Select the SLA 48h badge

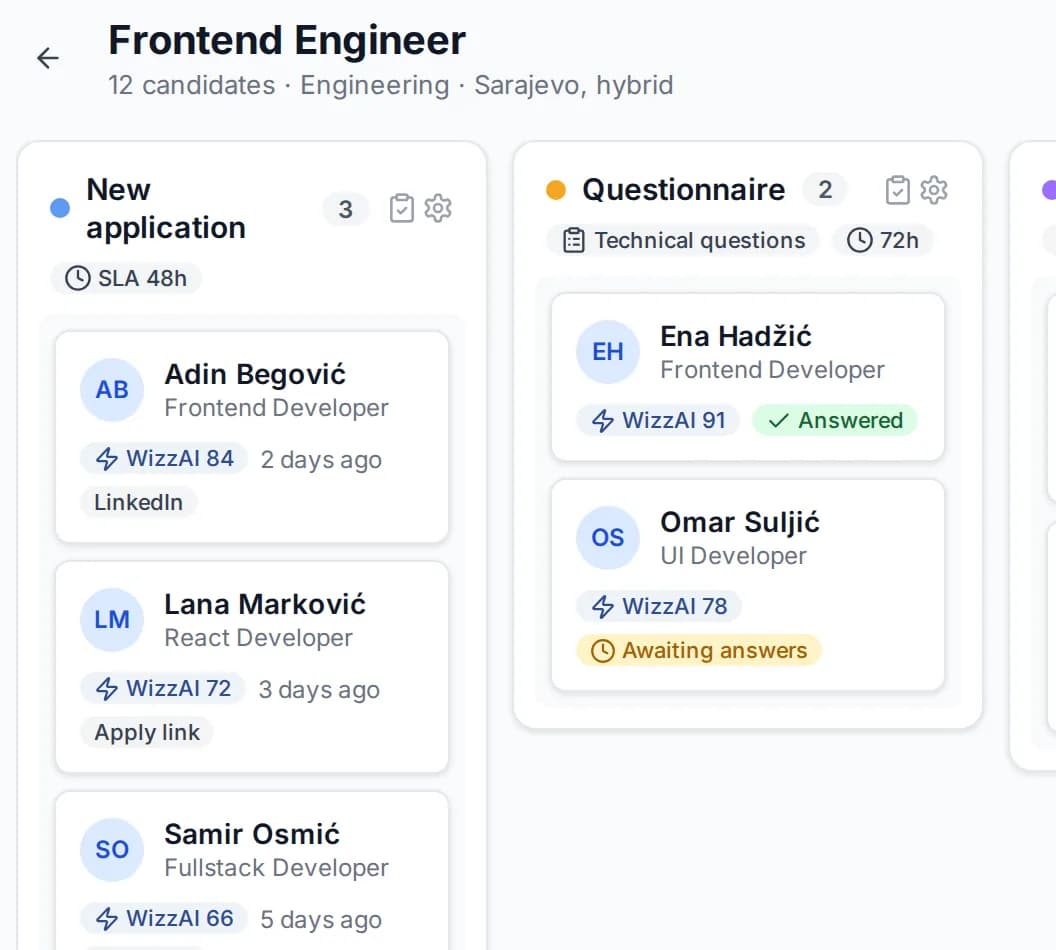[x=126, y=279]
